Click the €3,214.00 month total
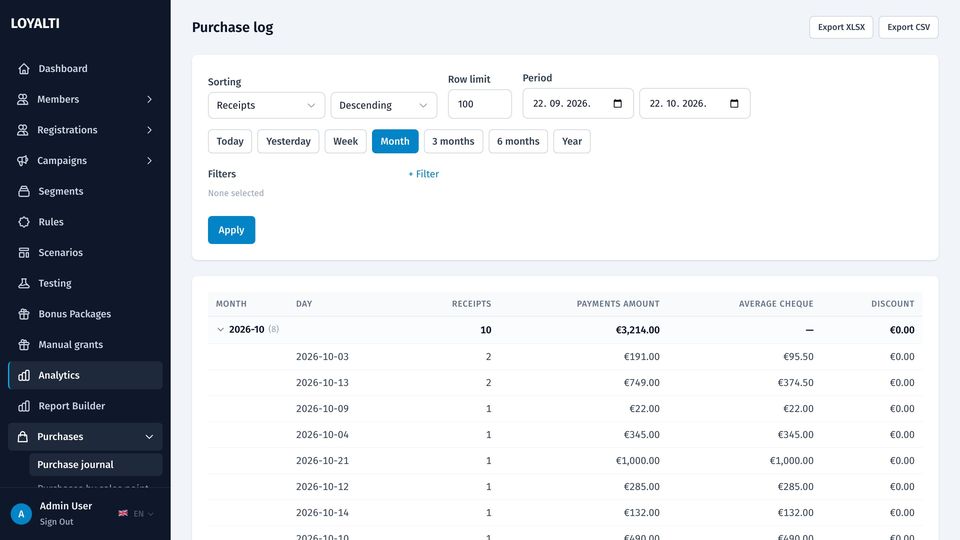The height and width of the screenshot is (540, 960). pyautogui.click(x=637, y=330)
